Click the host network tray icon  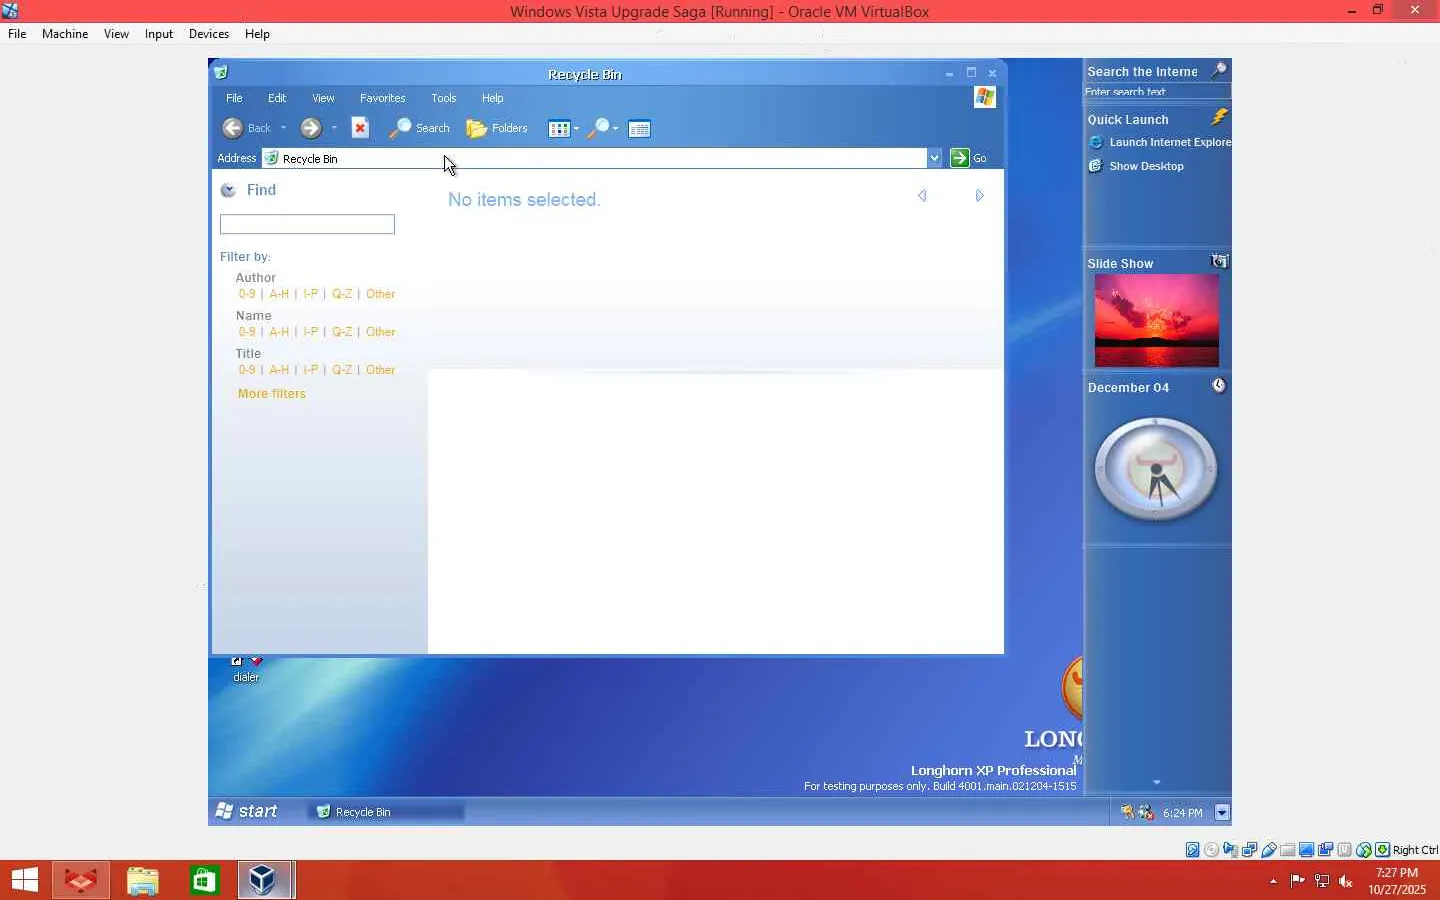[x=1322, y=881]
